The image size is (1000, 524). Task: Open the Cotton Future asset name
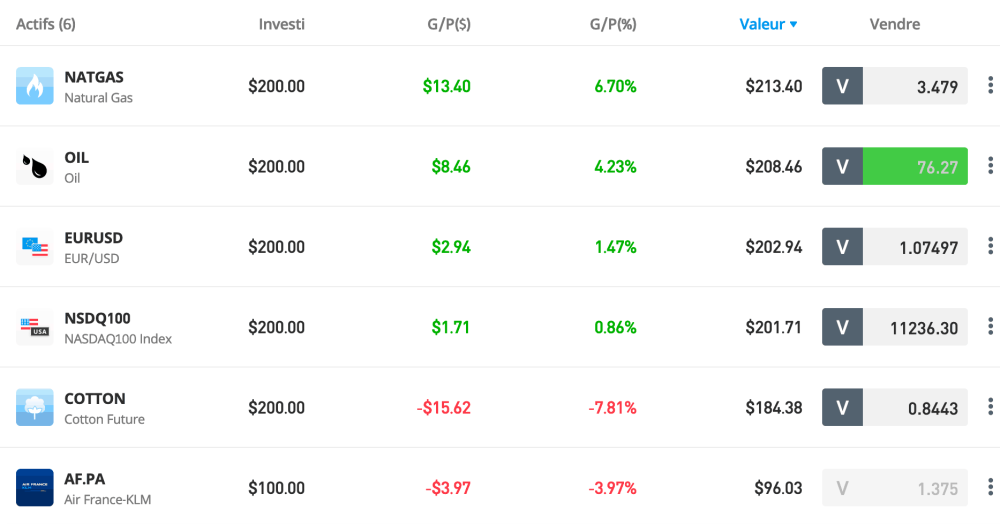104,419
